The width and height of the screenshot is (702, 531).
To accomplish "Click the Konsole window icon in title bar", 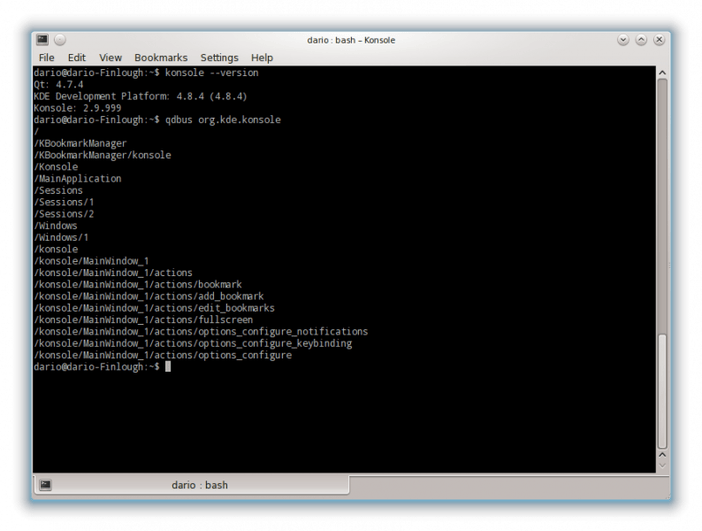I will (x=42, y=39).
